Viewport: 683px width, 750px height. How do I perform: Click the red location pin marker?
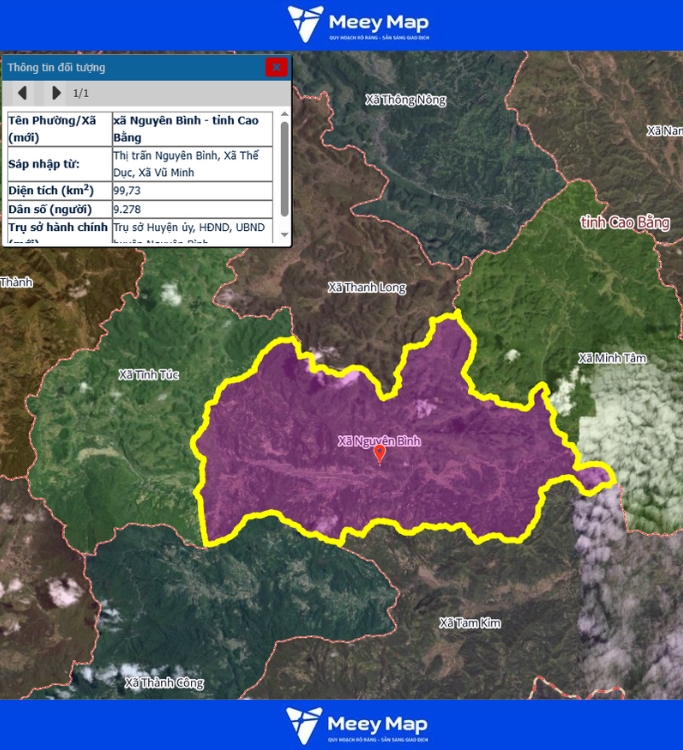(379, 455)
